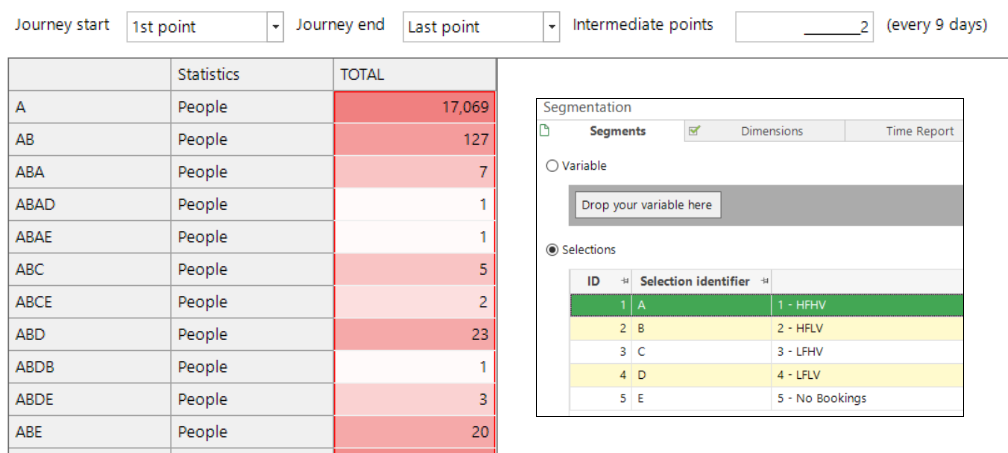Screen dimensions: 1008x453
Task: Click the red 17,069 total cell
Action: pos(415,107)
